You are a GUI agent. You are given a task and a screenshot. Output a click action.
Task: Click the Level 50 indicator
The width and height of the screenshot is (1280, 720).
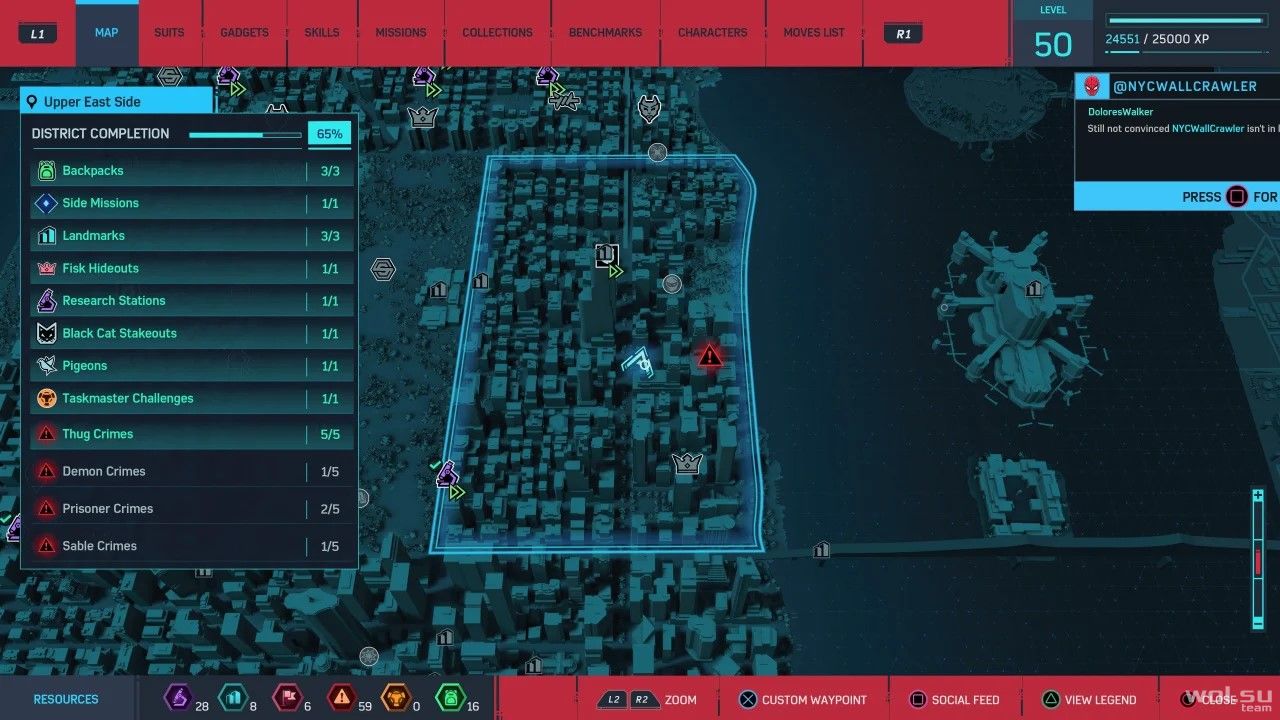1053,35
